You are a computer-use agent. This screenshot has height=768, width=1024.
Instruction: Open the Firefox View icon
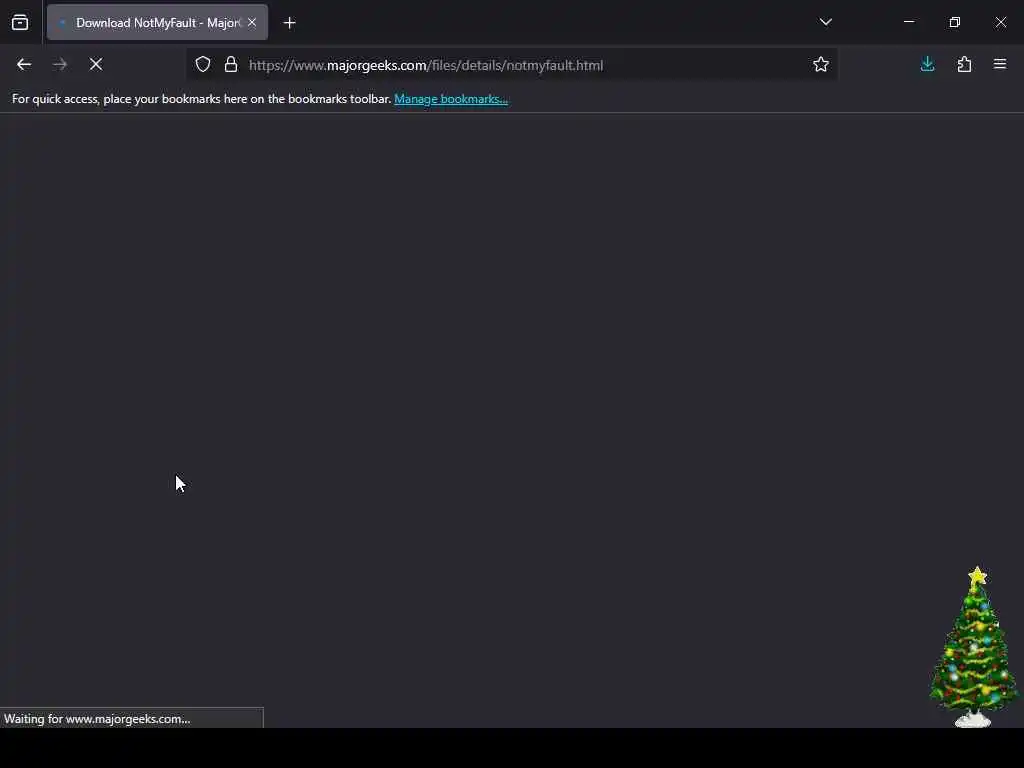click(x=20, y=23)
